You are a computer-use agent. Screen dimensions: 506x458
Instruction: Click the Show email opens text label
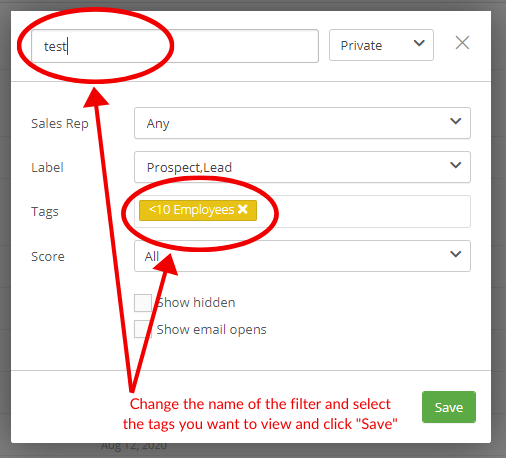(x=212, y=330)
